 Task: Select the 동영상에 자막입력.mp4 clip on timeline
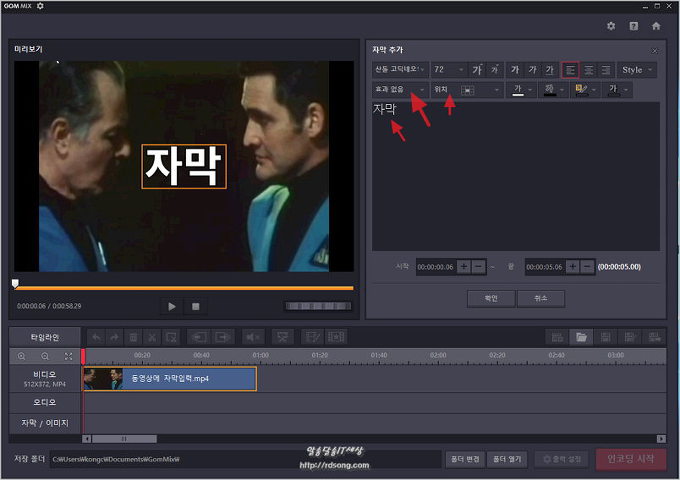tap(170, 379)
